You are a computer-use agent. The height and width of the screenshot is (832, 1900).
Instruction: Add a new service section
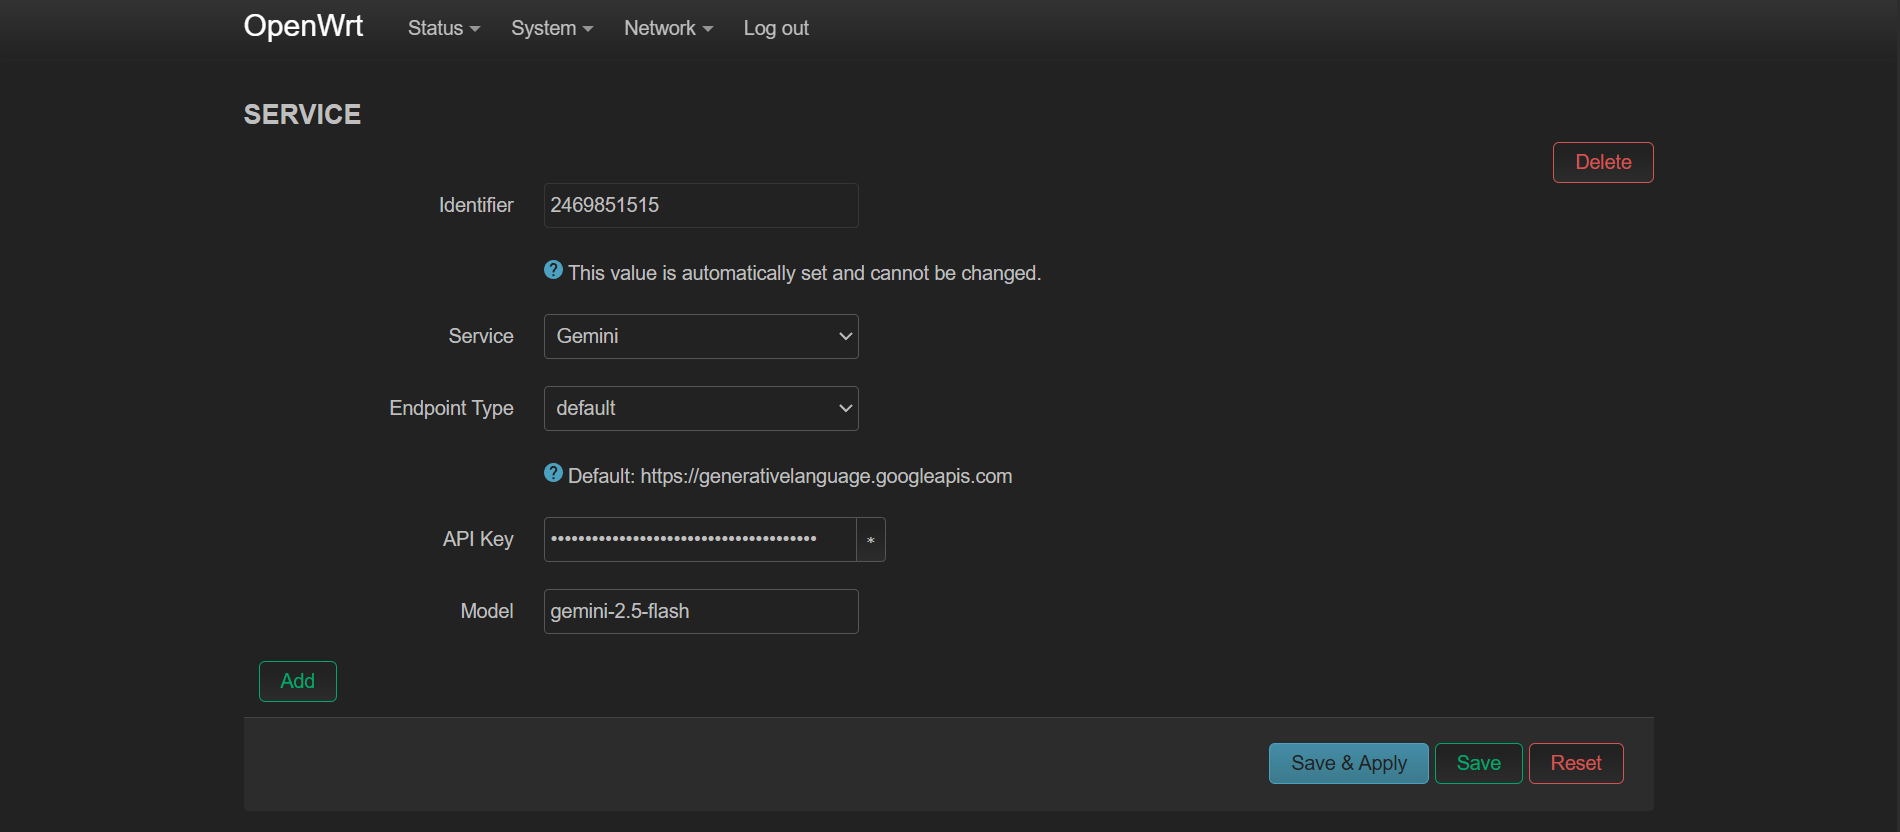point(297,682)
